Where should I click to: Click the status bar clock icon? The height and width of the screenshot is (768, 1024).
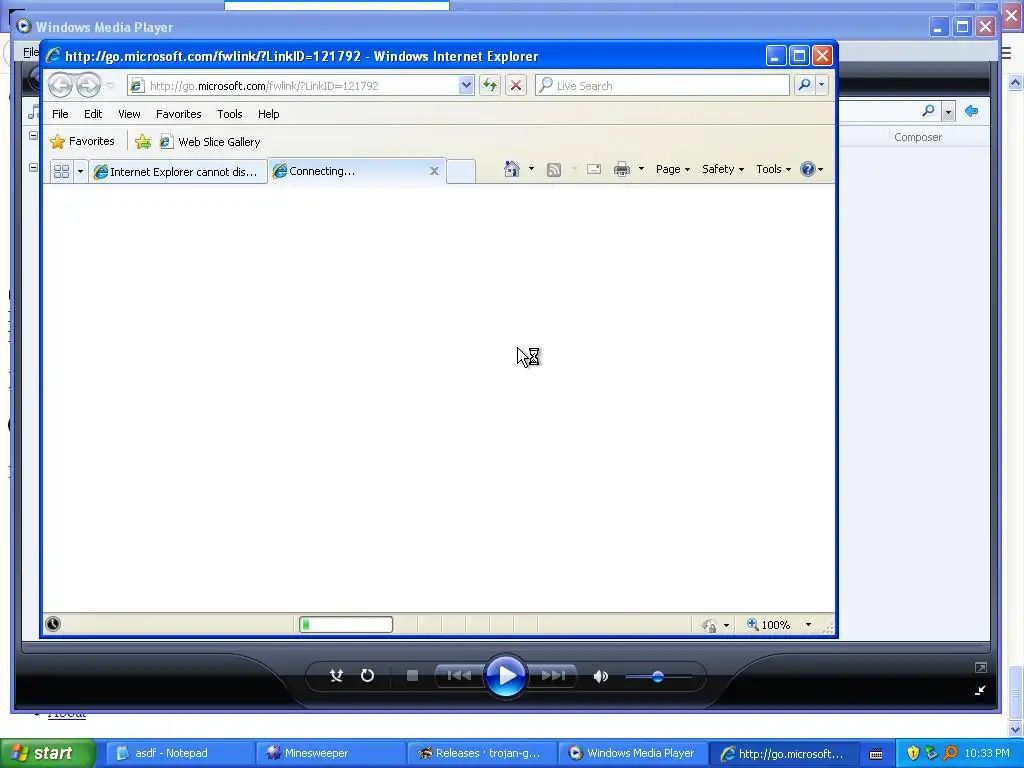pos(54,624)
